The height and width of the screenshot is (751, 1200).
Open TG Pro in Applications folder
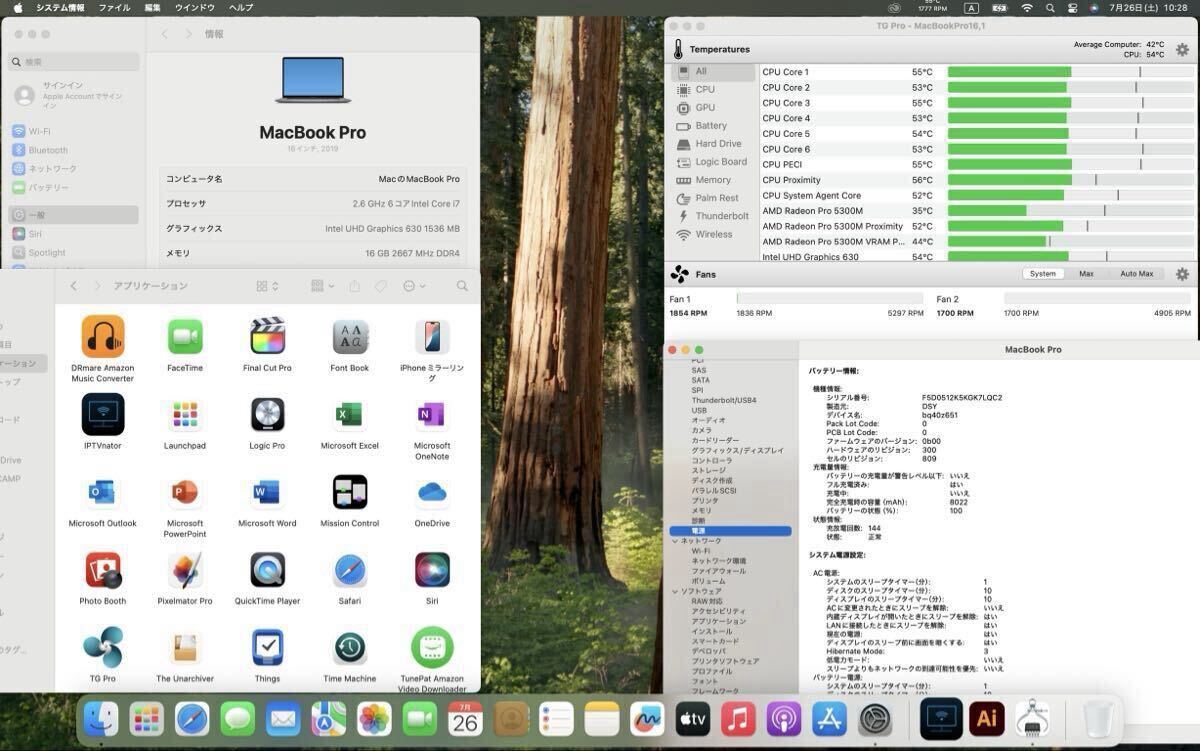coord(103,647)
